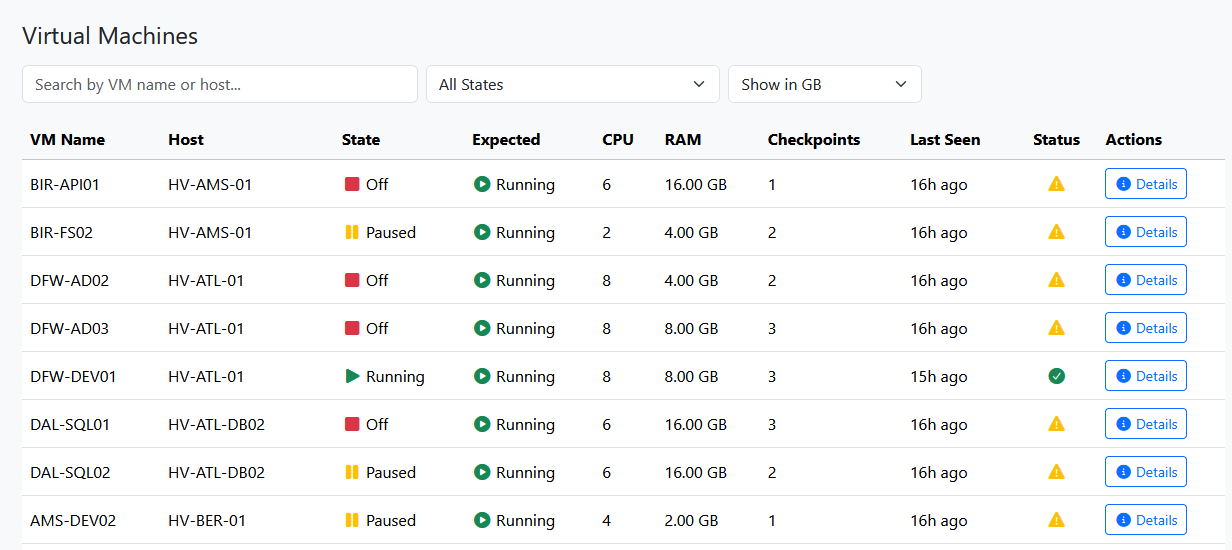The width and height of the screenshot is (1232, 550).
Task: Open the All States filter dropdown
Action: (572, 84)
